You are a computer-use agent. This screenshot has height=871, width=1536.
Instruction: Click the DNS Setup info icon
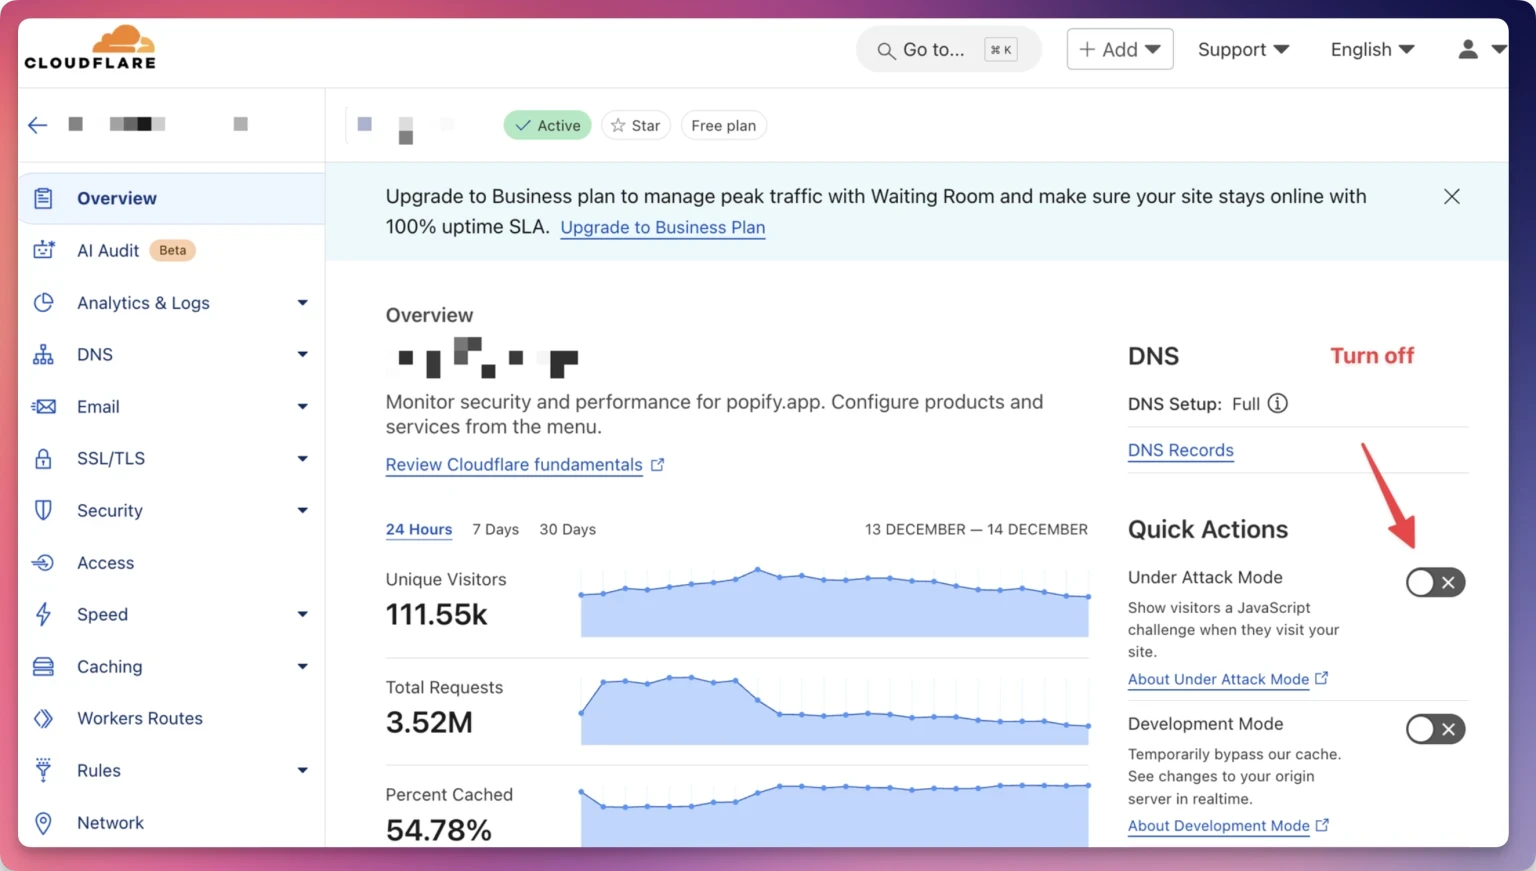(1277, 403)
